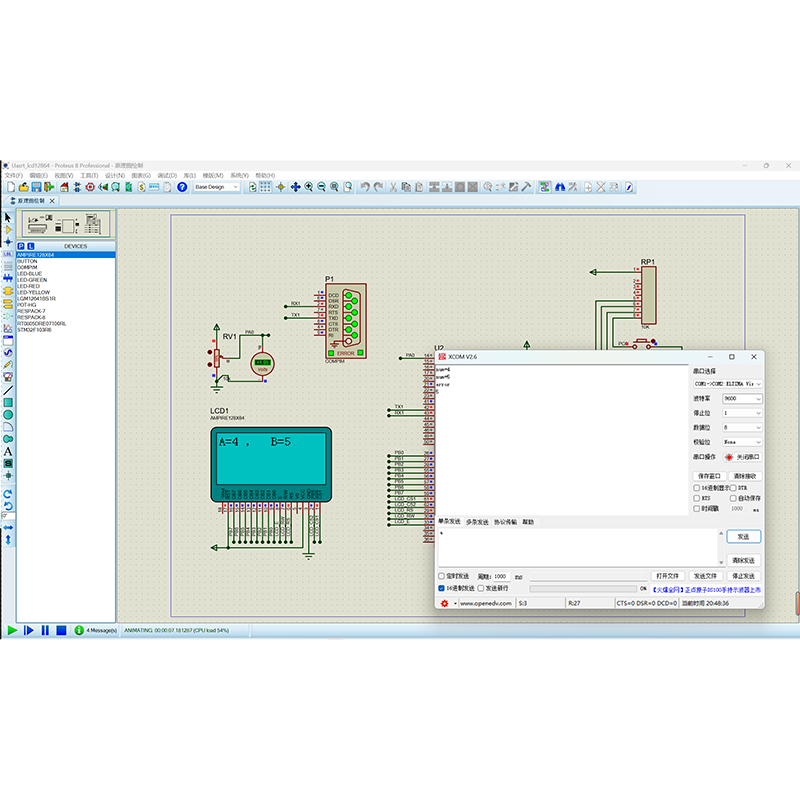800x800 pixels.
Task: Switch to the 多条发送 tab
Action: 475,519
